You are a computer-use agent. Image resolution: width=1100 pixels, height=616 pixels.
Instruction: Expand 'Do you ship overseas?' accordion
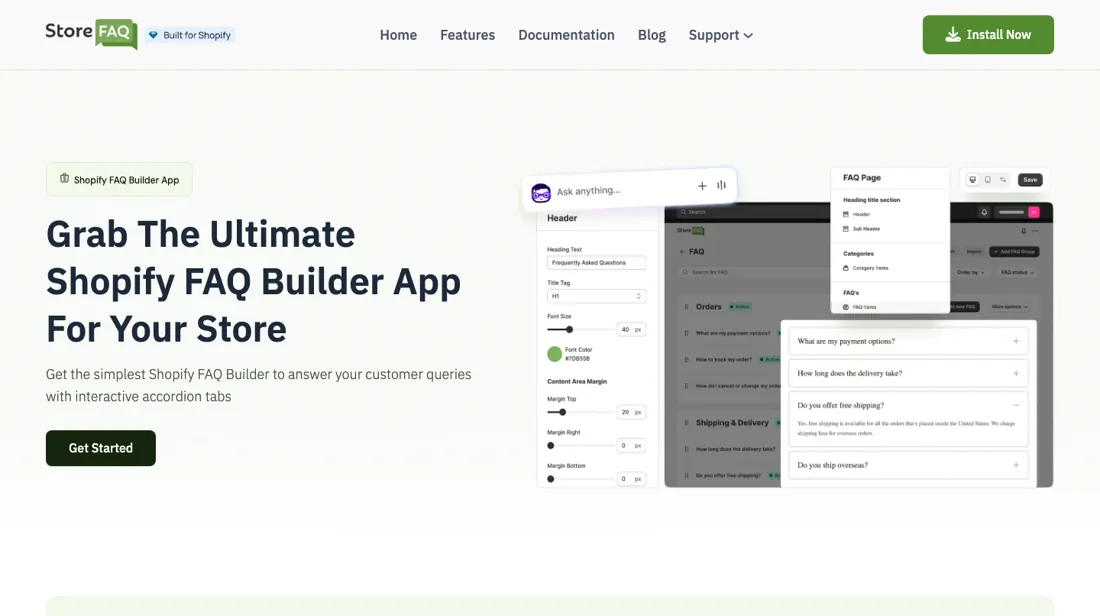(x=908, y=465)
